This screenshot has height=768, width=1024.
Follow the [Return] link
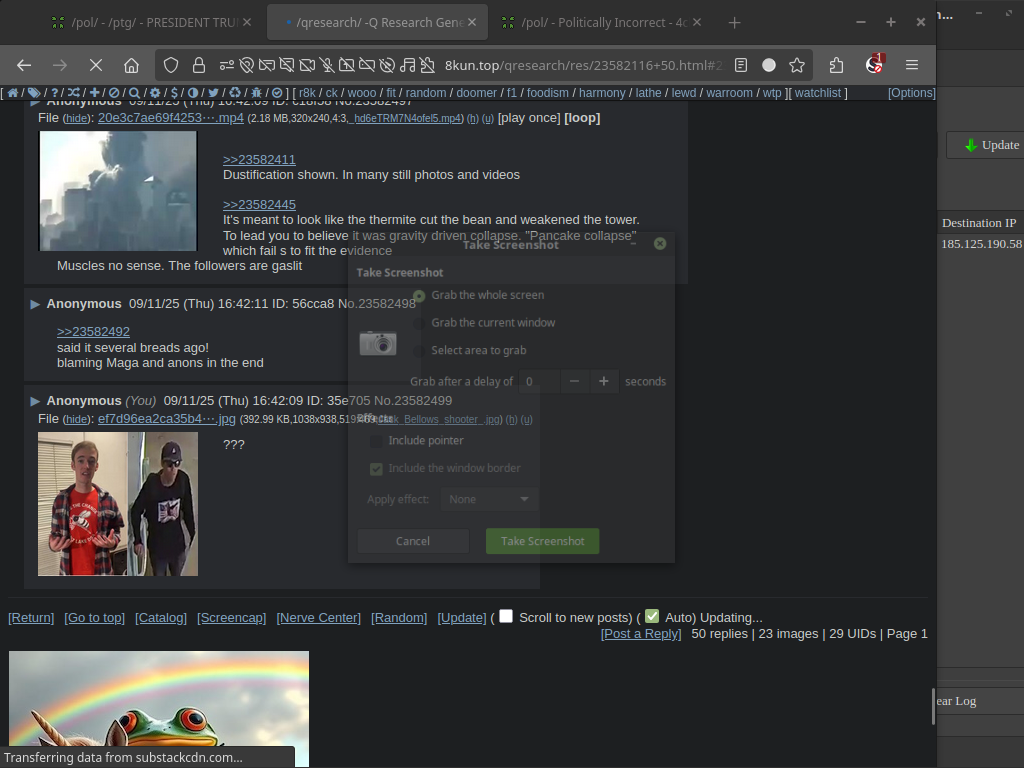tap(31, 618)
